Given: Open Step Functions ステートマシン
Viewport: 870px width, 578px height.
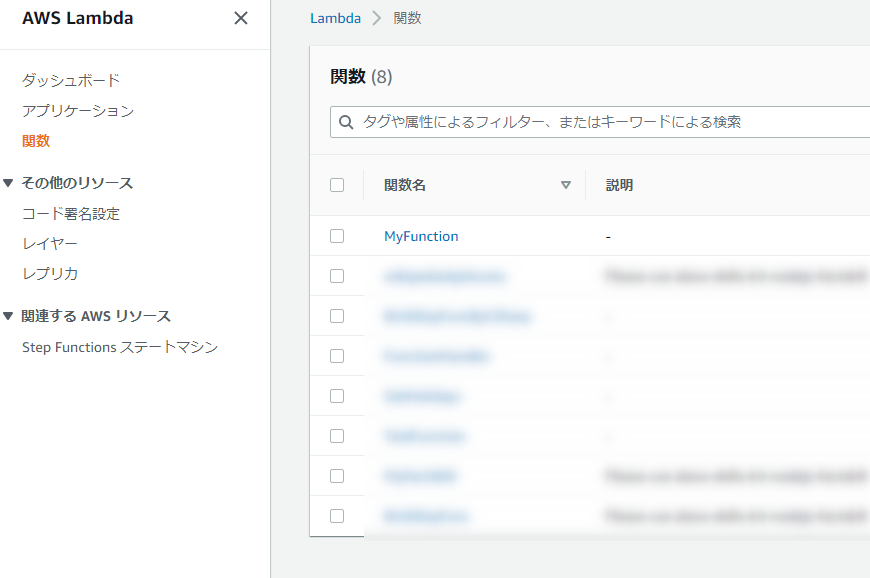Looking at the screenshot, I should [x=120, y=347].
